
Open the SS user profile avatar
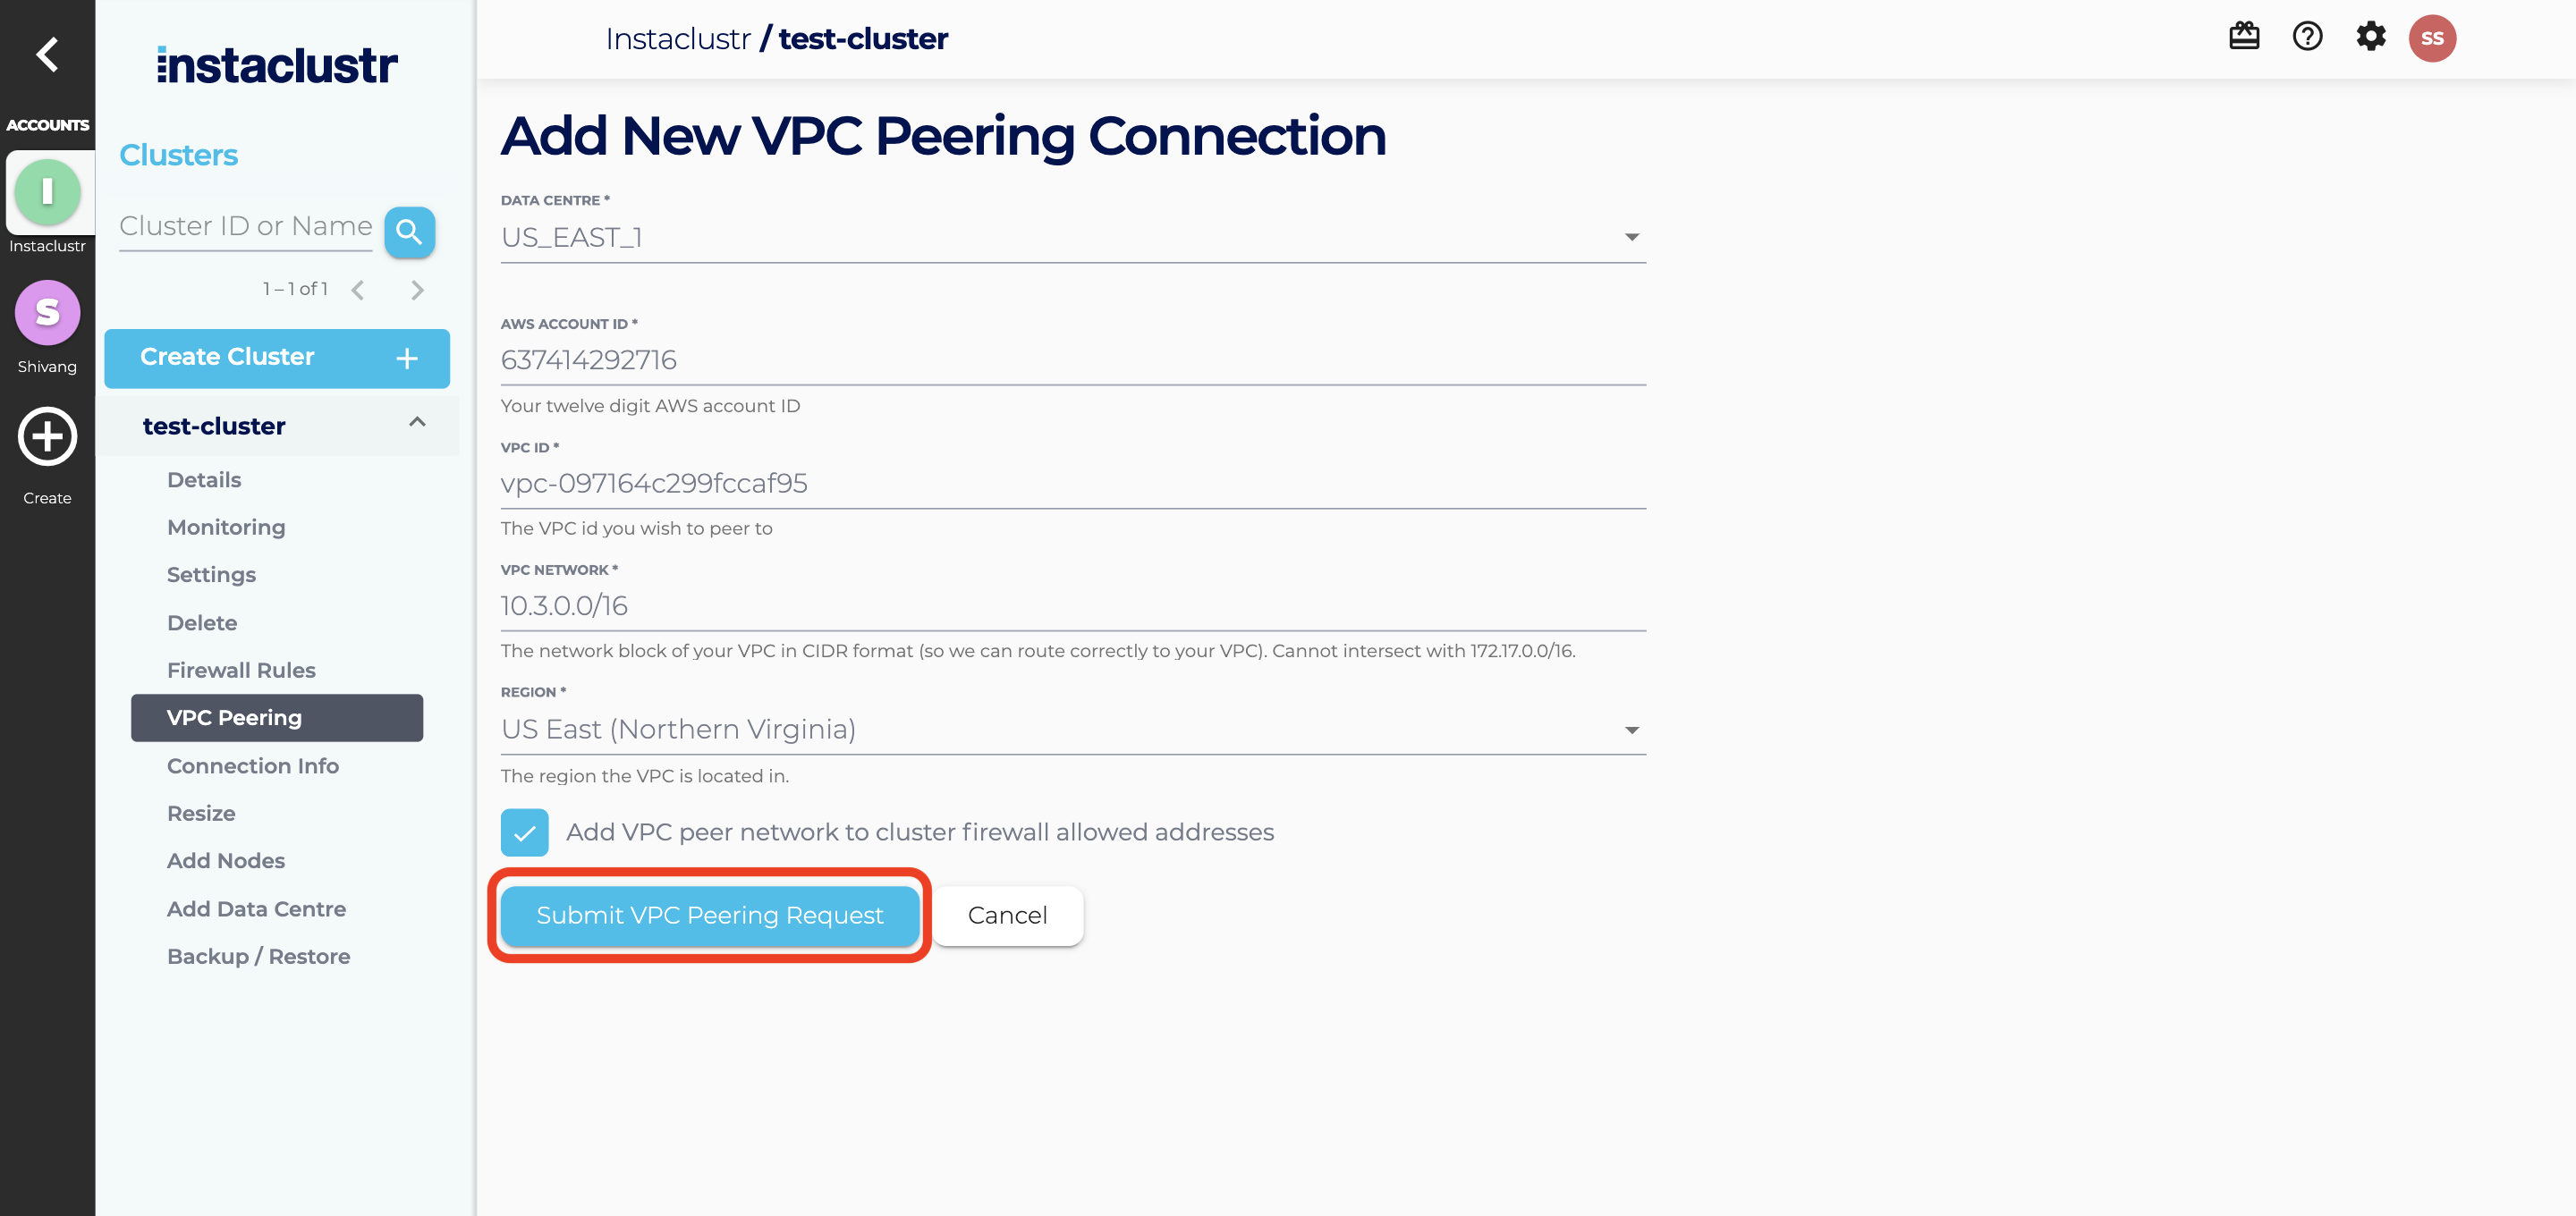[x=2432, y=38]
